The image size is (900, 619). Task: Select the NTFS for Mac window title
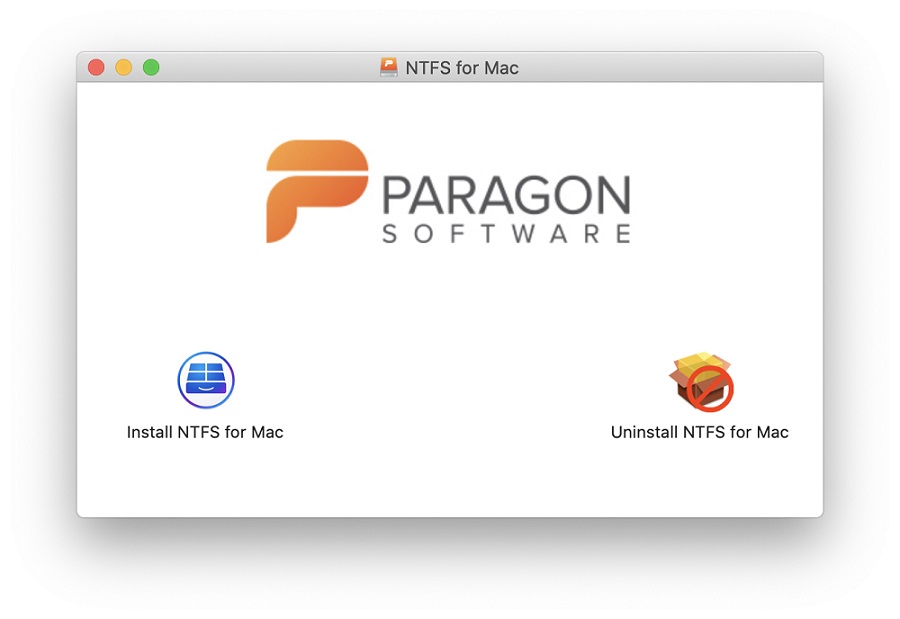[463, 67]
